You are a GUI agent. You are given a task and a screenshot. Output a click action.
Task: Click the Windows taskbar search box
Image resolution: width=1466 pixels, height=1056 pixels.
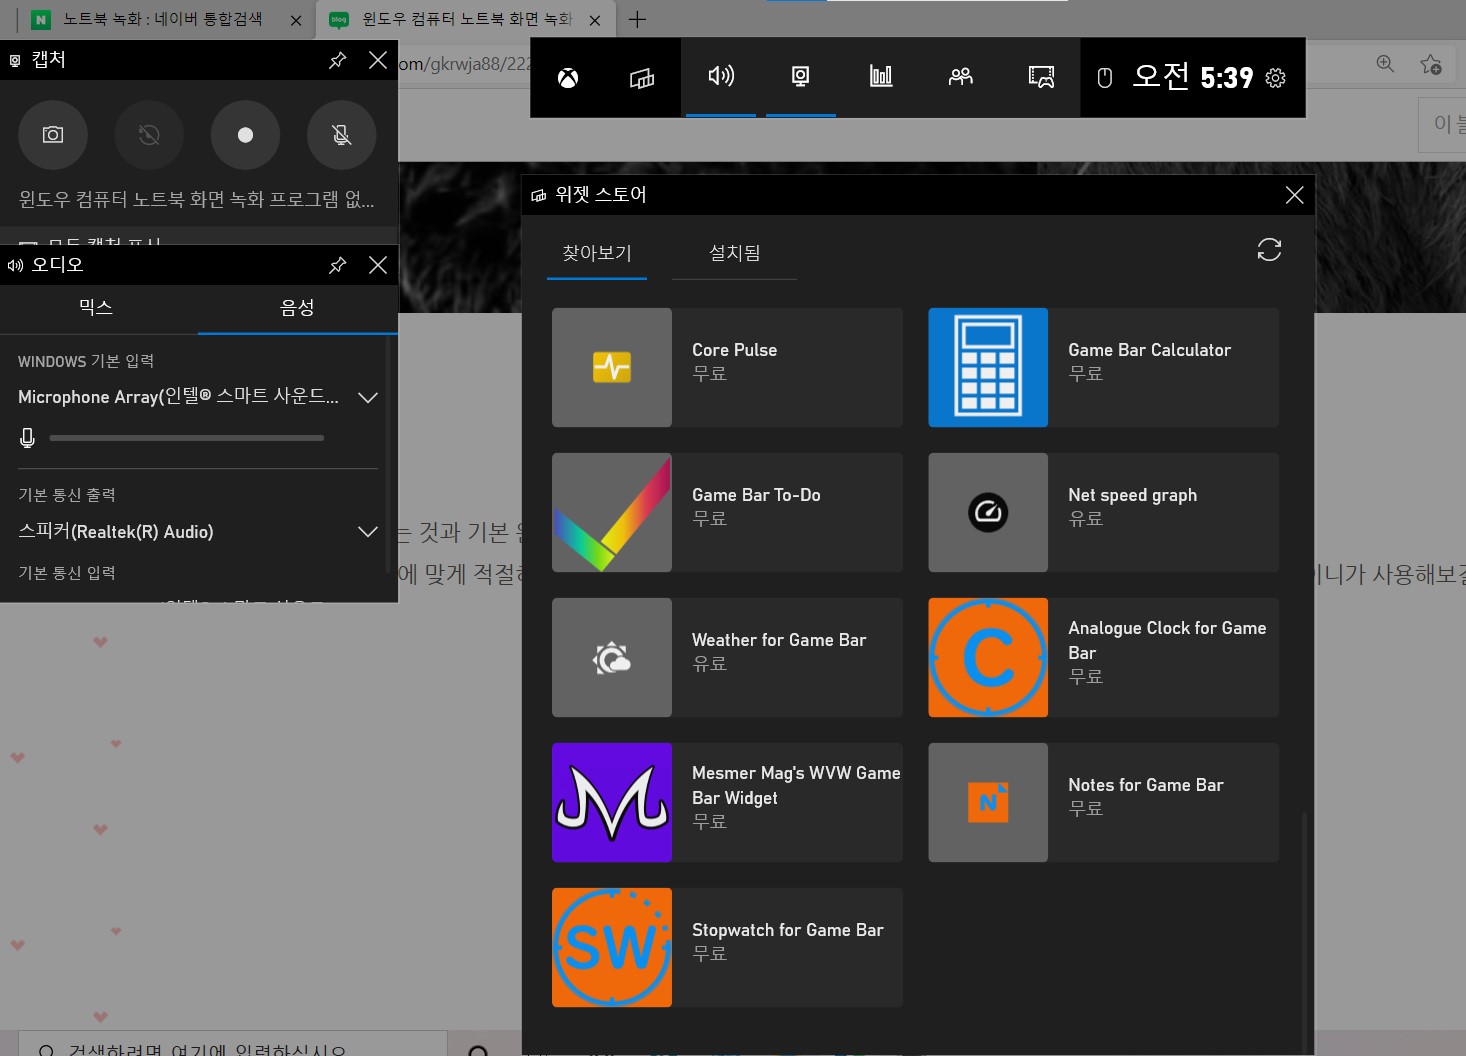coord(233,1045)
